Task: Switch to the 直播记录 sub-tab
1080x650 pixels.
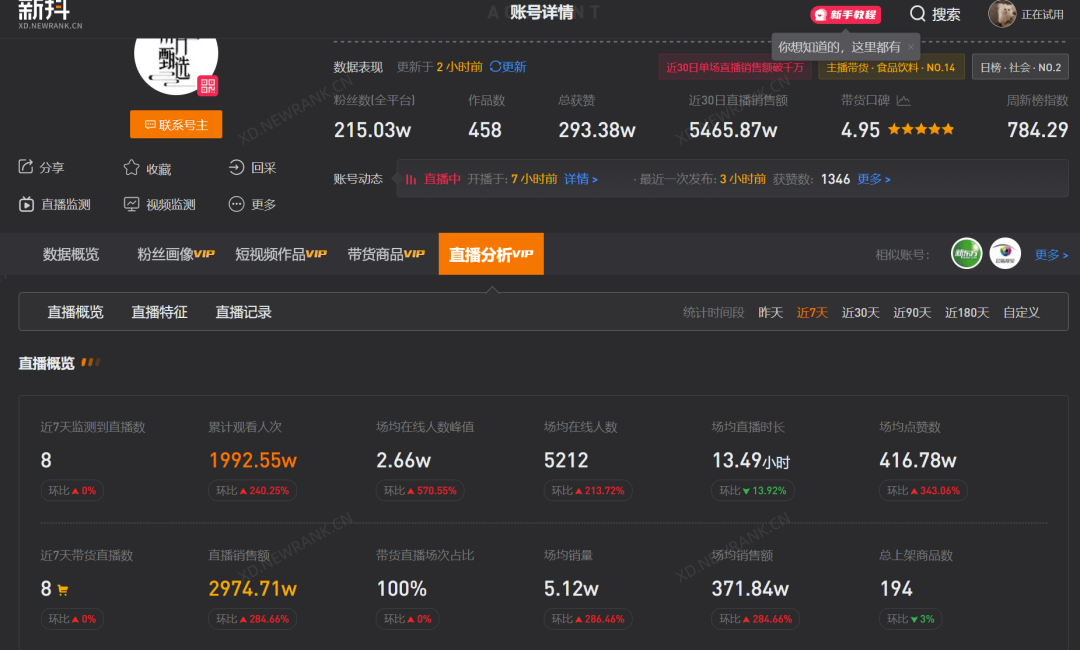Action: pyautogui.click(x=243, y=312)
